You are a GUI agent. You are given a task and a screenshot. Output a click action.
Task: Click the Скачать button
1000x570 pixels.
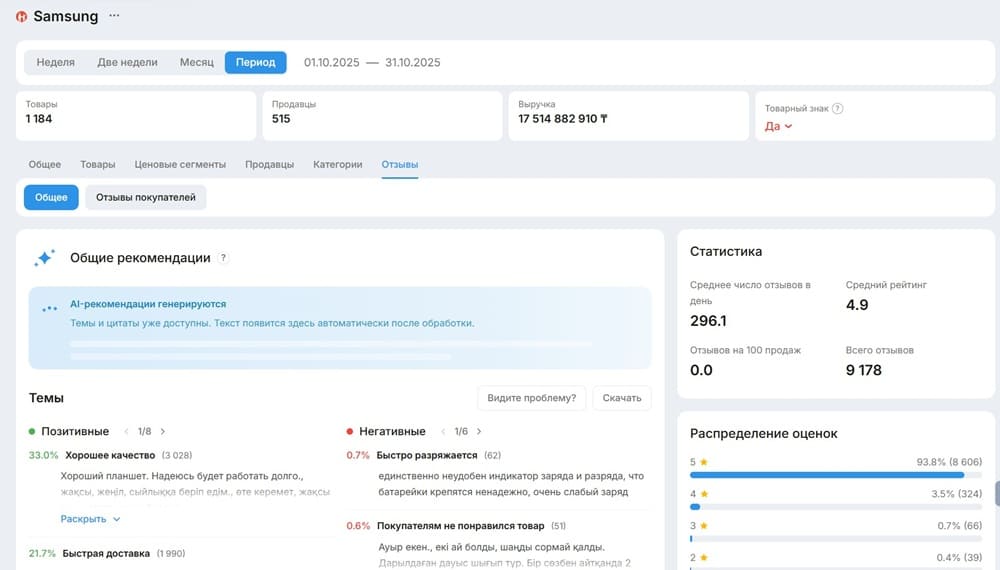(622, 398)
